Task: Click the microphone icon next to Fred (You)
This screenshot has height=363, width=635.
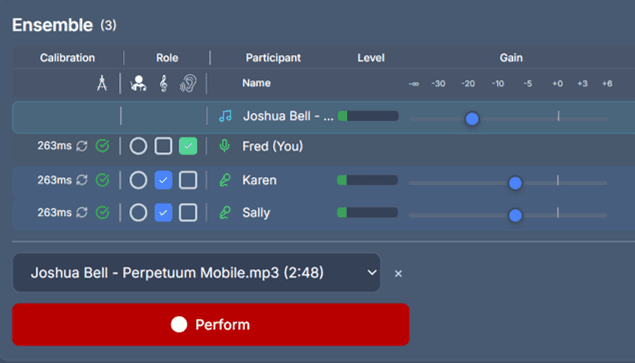Action: point(225,146)
